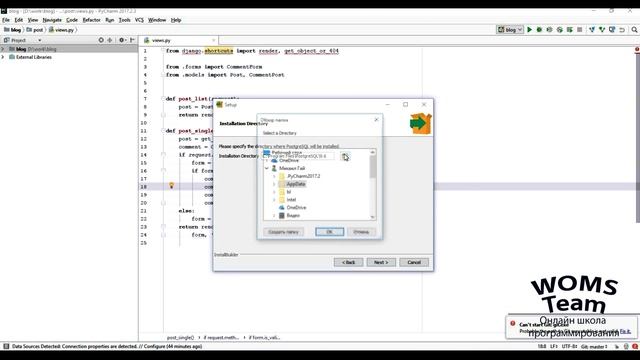This screenshot has height=360, width=640.
Task: Click Отмена in the directory chooser
Action: [361, 232]
